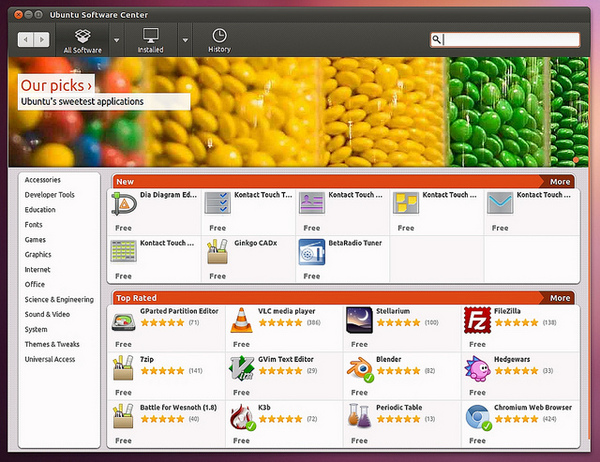The width and height of the screenshot is (600, 462).
Task: Show the Installed software list
Action: coord(150,40)
